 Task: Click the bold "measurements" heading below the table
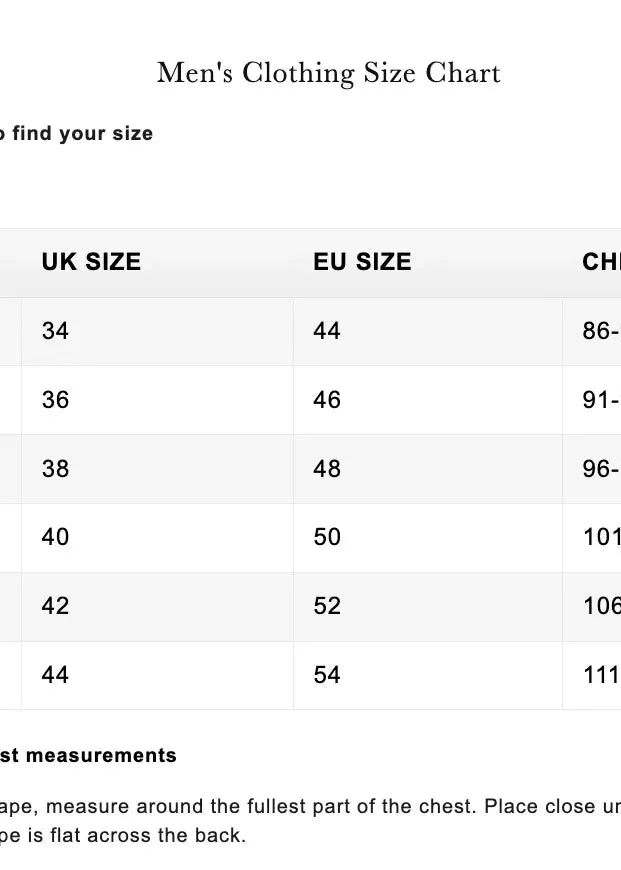point(92,756)
